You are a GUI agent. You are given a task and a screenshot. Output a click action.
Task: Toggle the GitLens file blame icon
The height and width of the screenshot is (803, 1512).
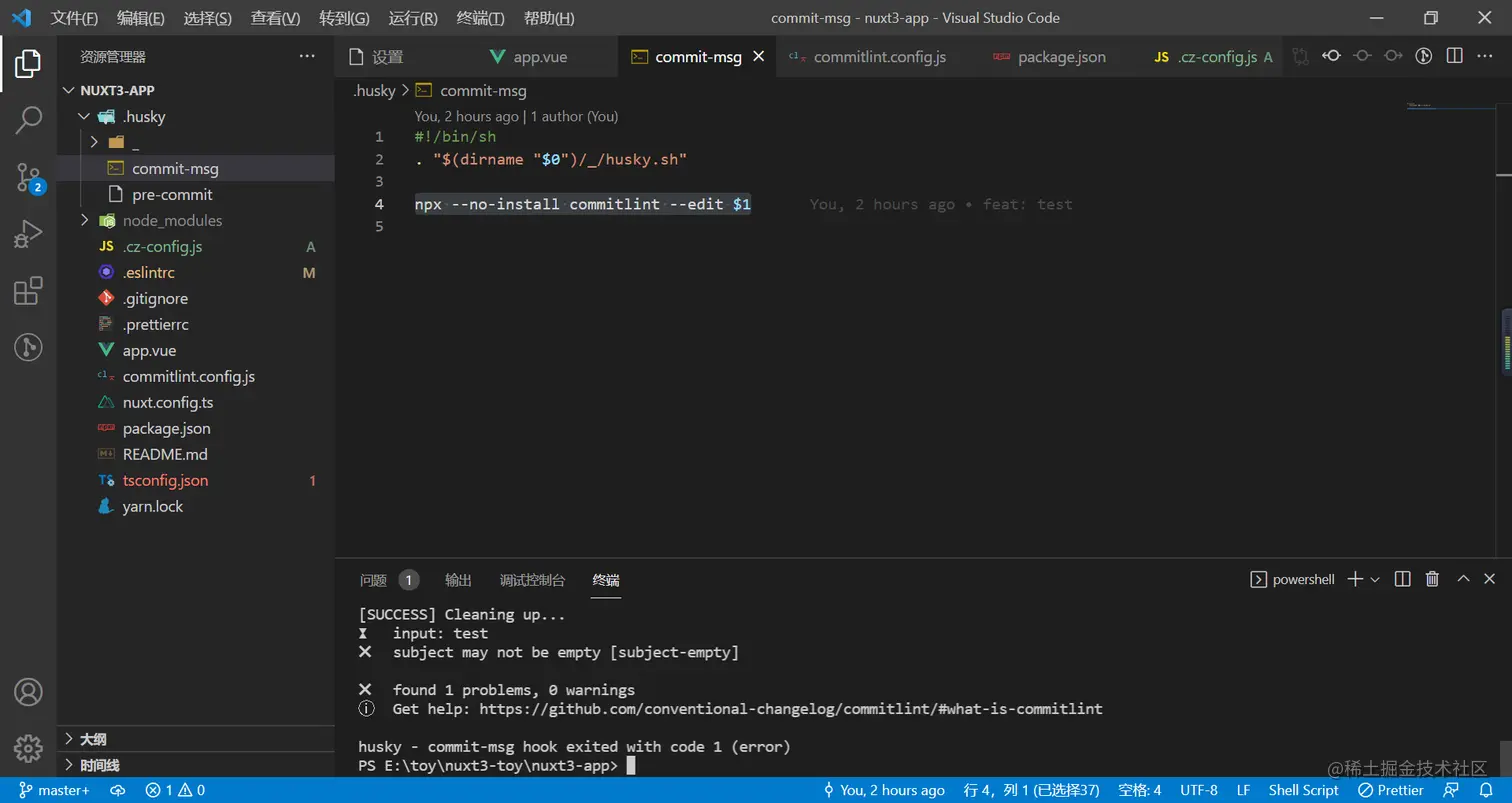point(1425,57)
